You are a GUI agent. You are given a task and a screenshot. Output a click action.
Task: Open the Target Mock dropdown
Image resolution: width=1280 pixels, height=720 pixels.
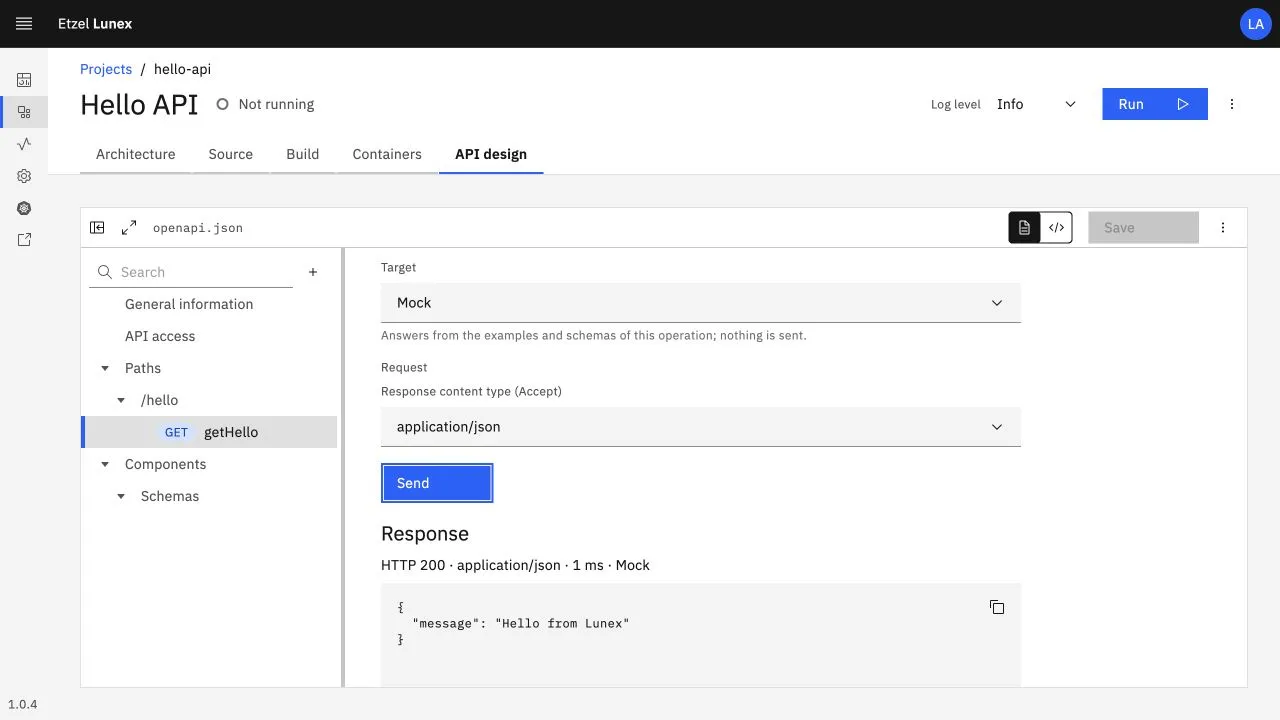click(701, 303)
